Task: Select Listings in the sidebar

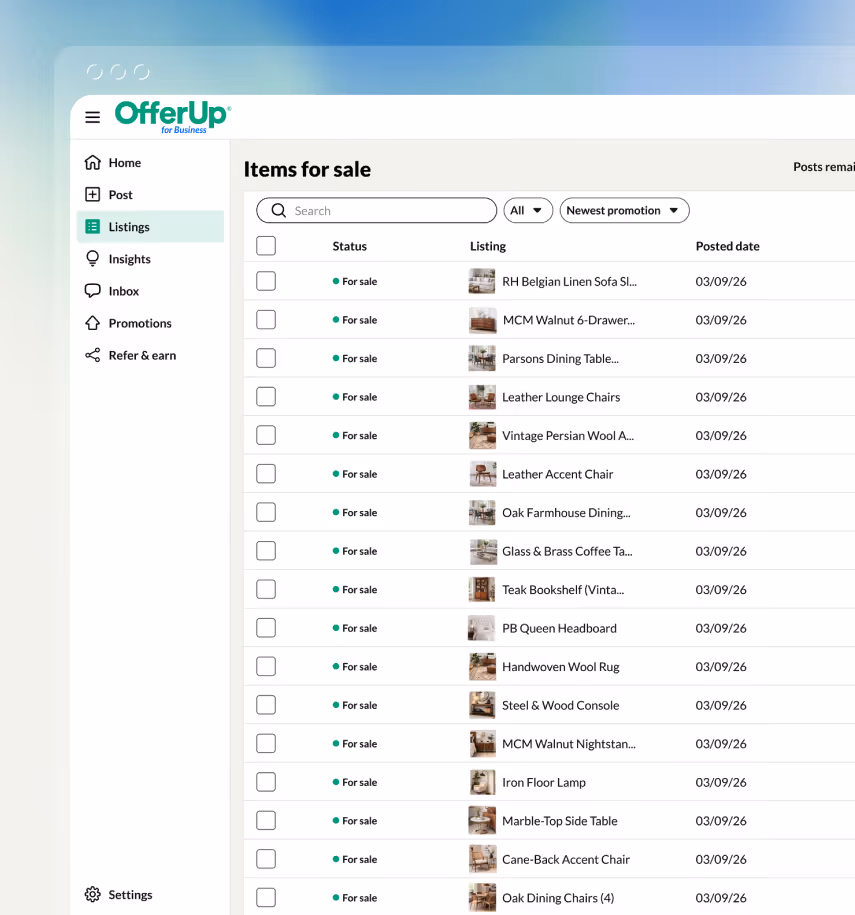Action: tap(150, 226)
